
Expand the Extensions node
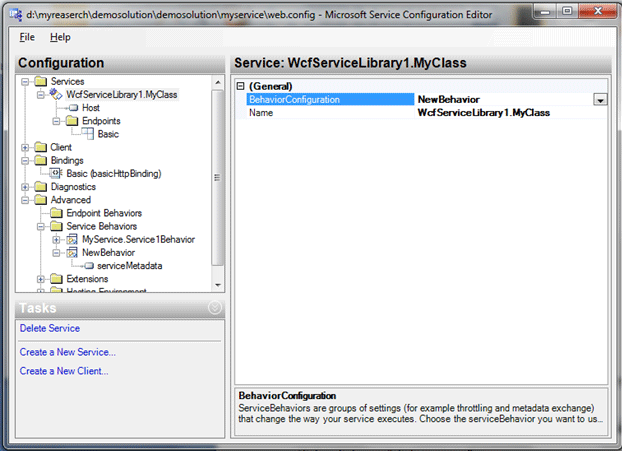pyautogui.click(x=40, y=279)
